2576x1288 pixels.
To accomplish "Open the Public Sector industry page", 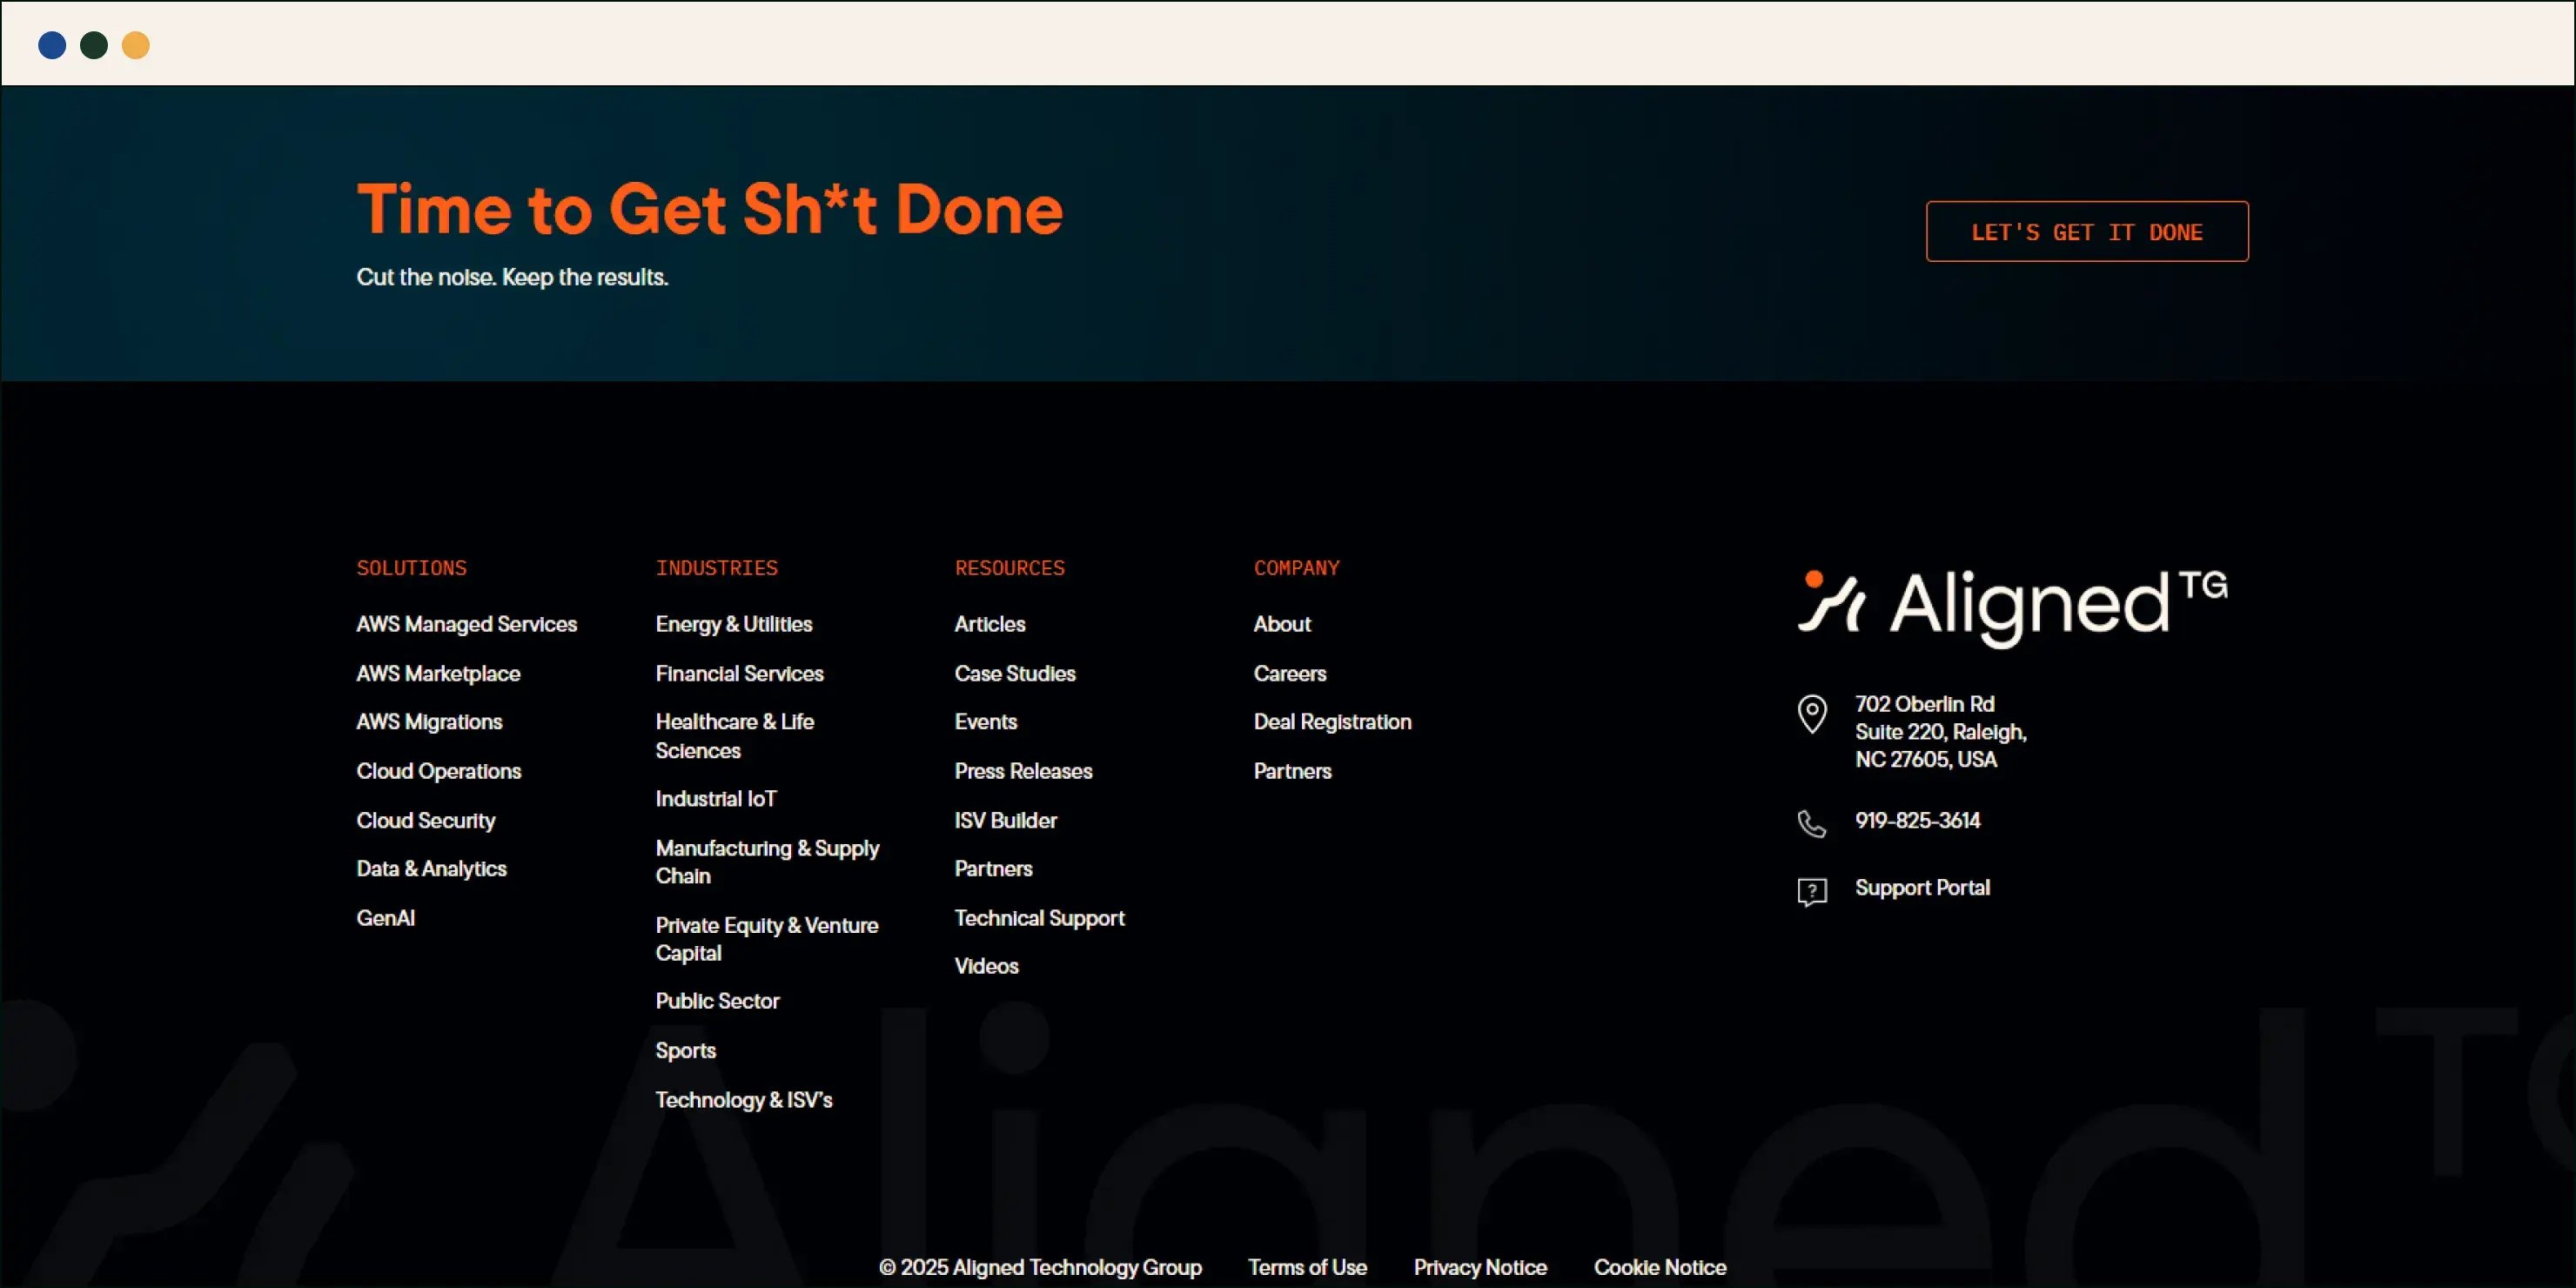I will click(x=716, y=1001).
